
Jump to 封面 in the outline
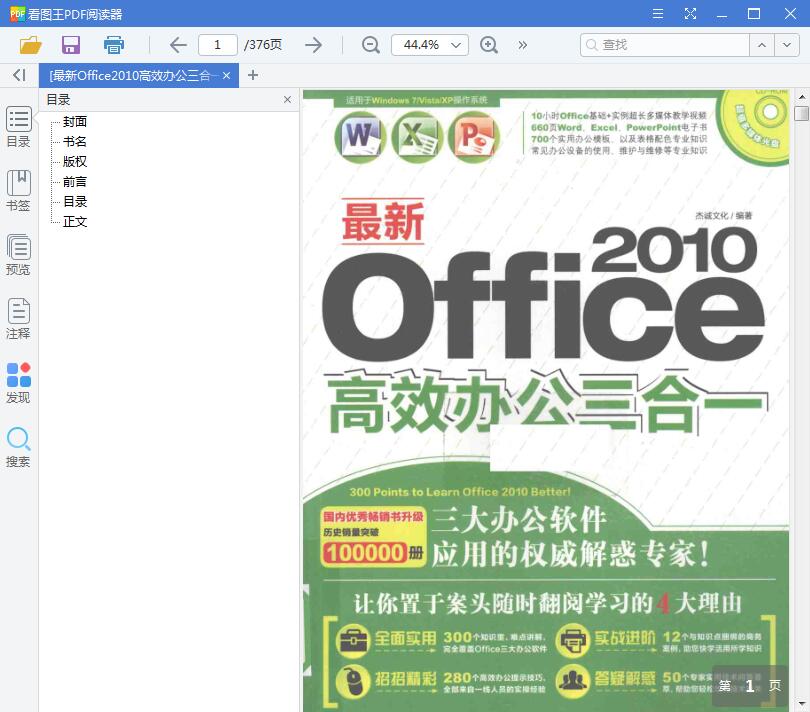75,122
